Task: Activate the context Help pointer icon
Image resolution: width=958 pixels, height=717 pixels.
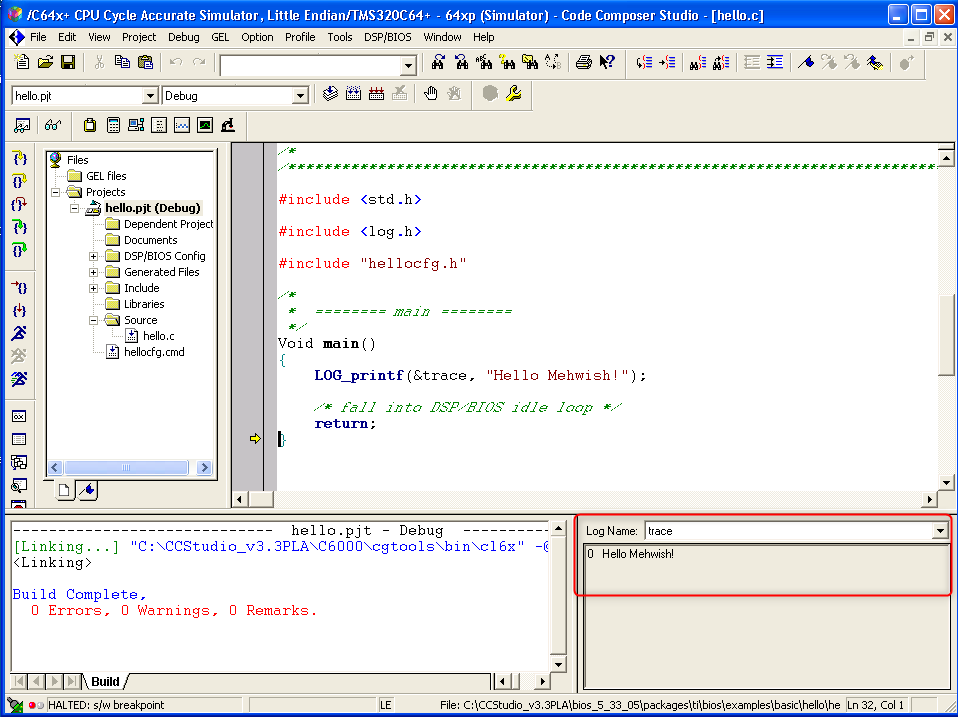Action: tap(607, 62)
